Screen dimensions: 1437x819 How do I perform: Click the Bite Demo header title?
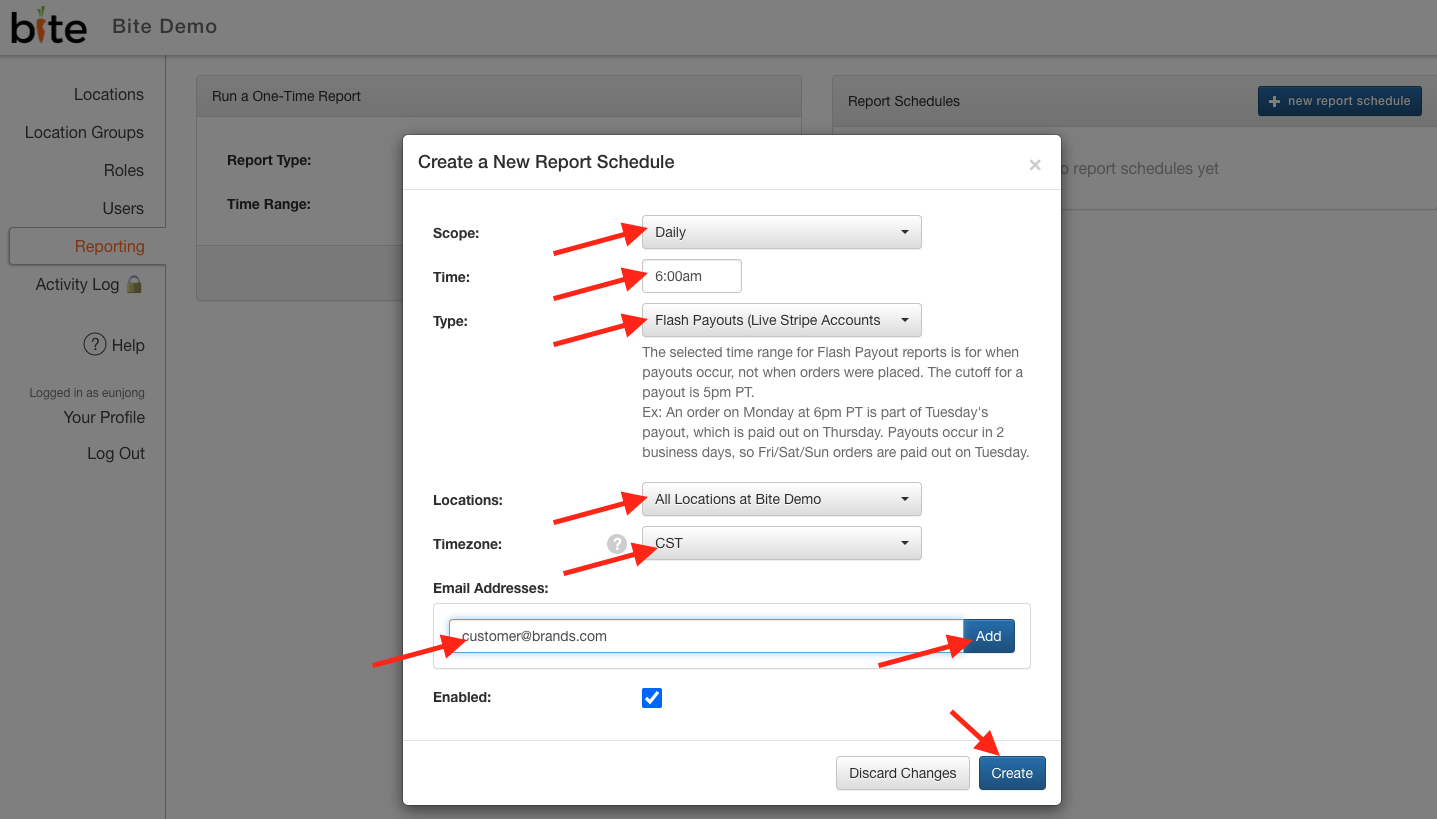click(165, 26)
